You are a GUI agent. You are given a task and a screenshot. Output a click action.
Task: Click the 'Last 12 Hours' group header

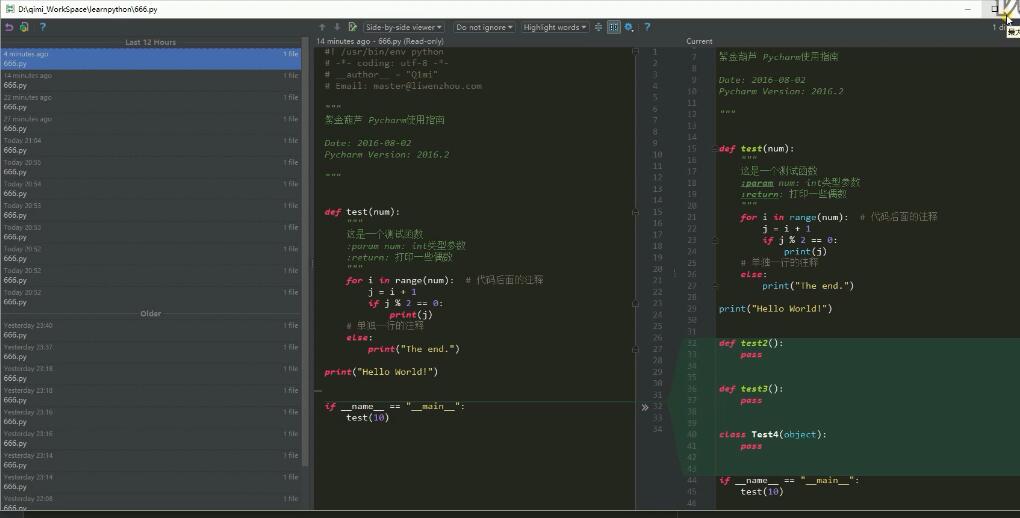(150, 42)
